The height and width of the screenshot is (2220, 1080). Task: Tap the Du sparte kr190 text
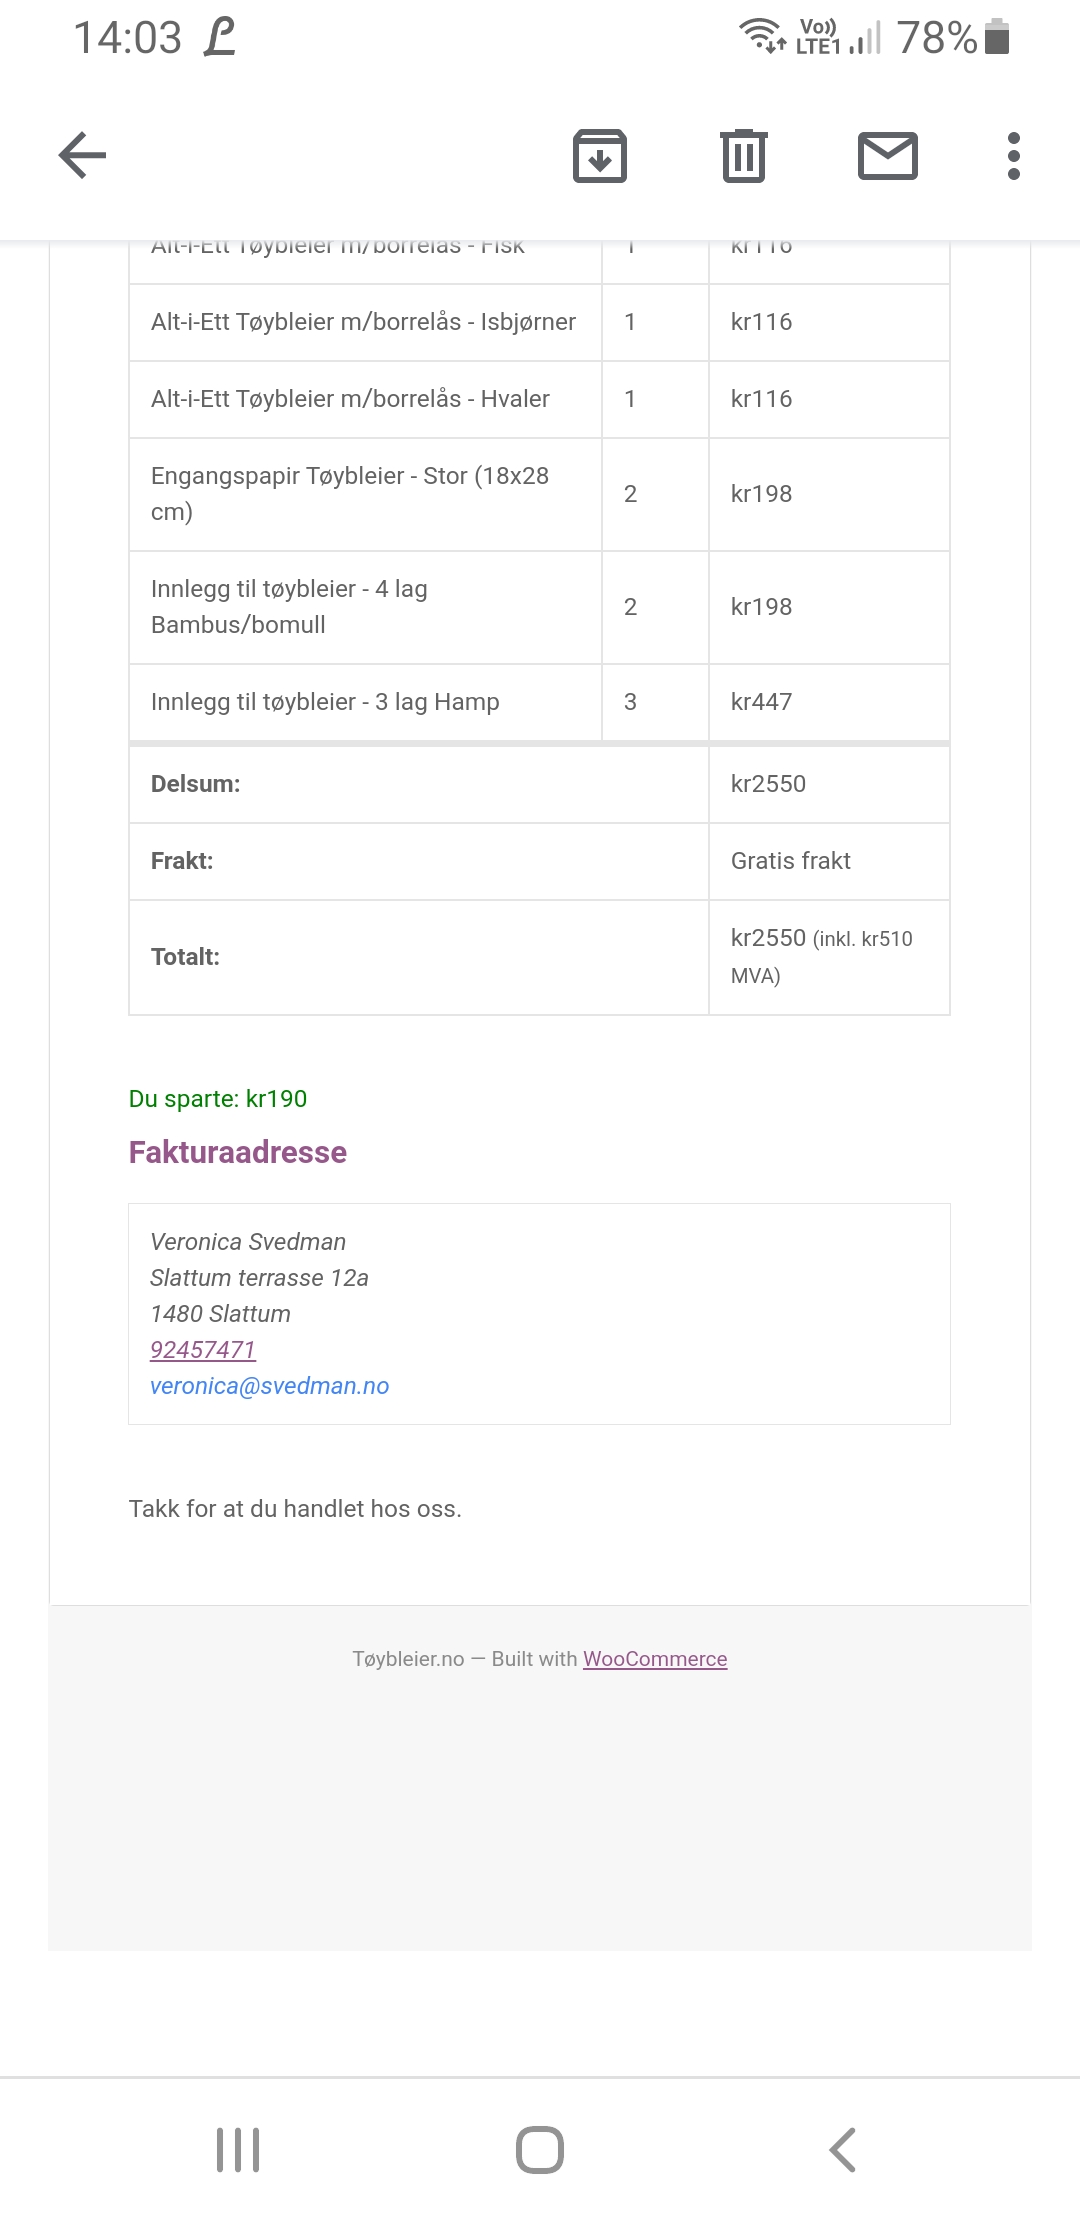pyautogui.click(x=218, y=1099)
